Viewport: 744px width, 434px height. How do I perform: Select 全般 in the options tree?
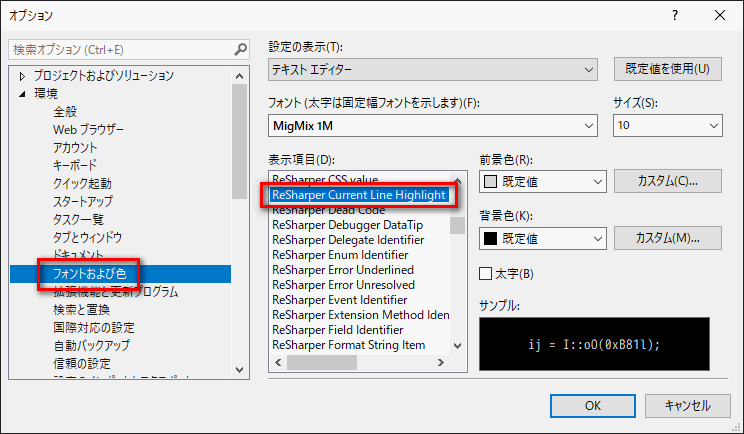click(65, 112)
